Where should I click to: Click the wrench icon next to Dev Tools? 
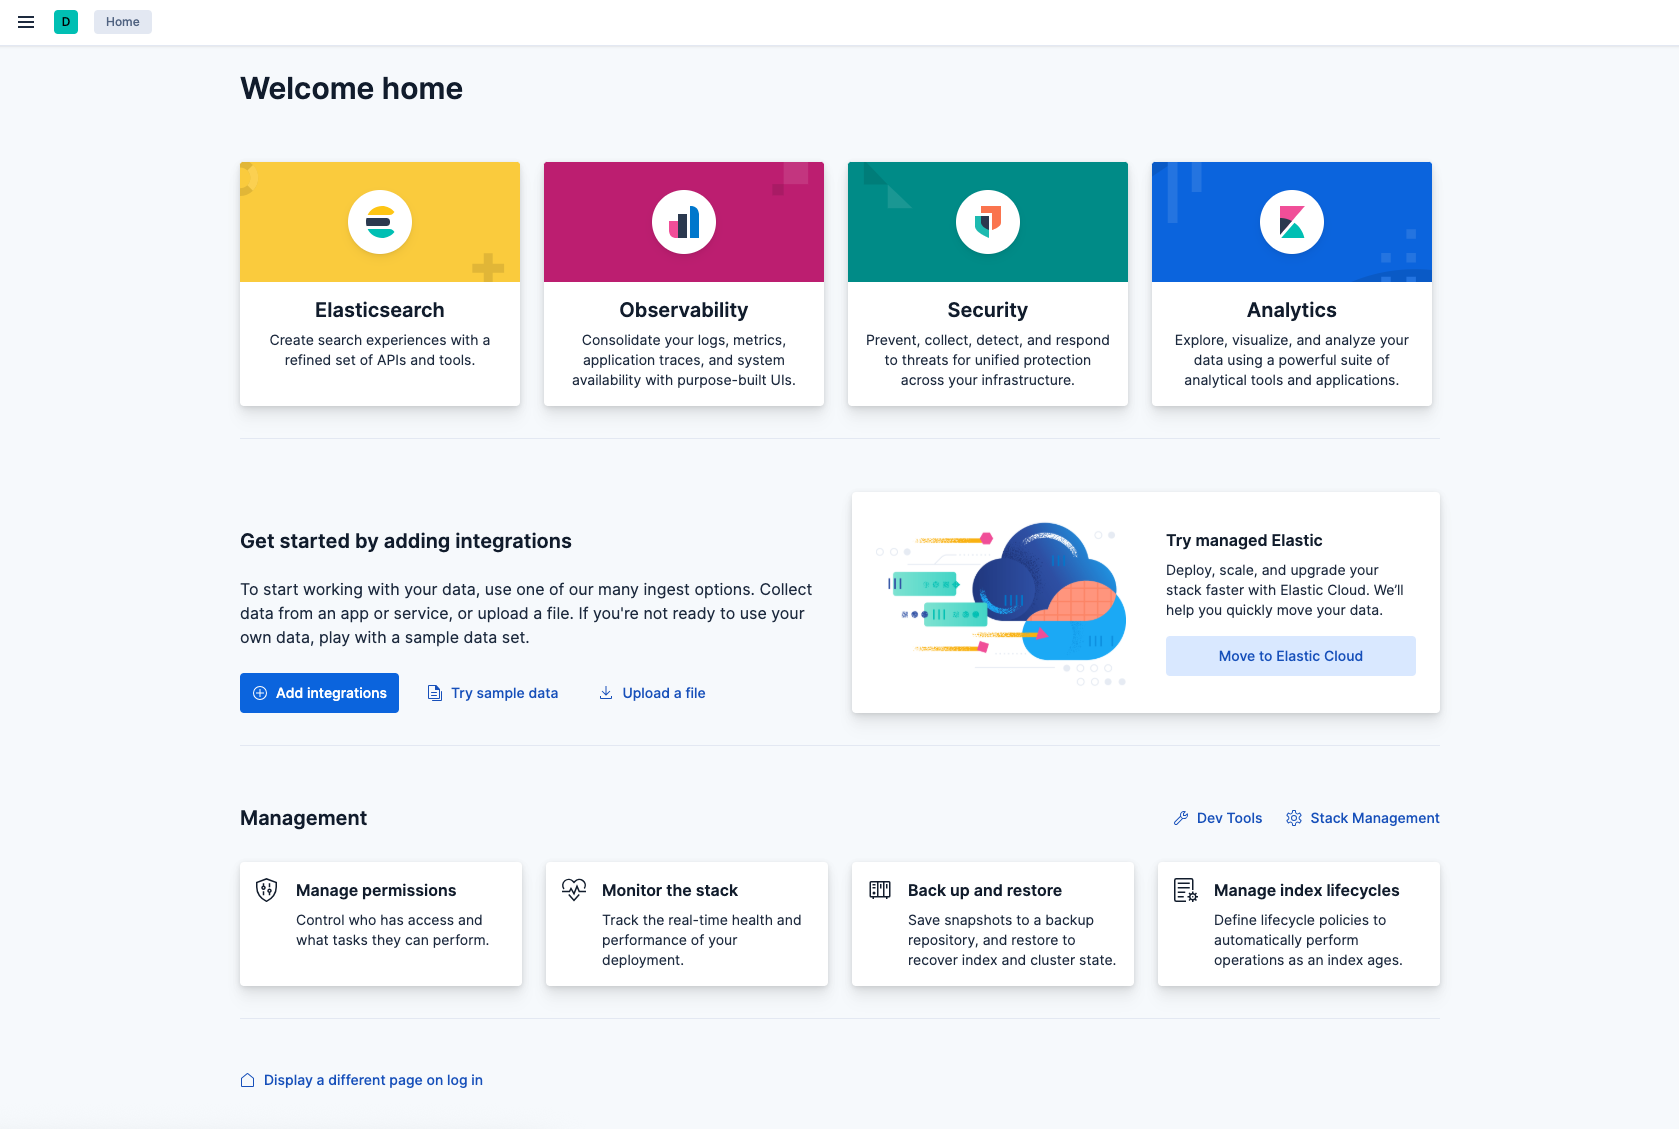coord(1181,818)
